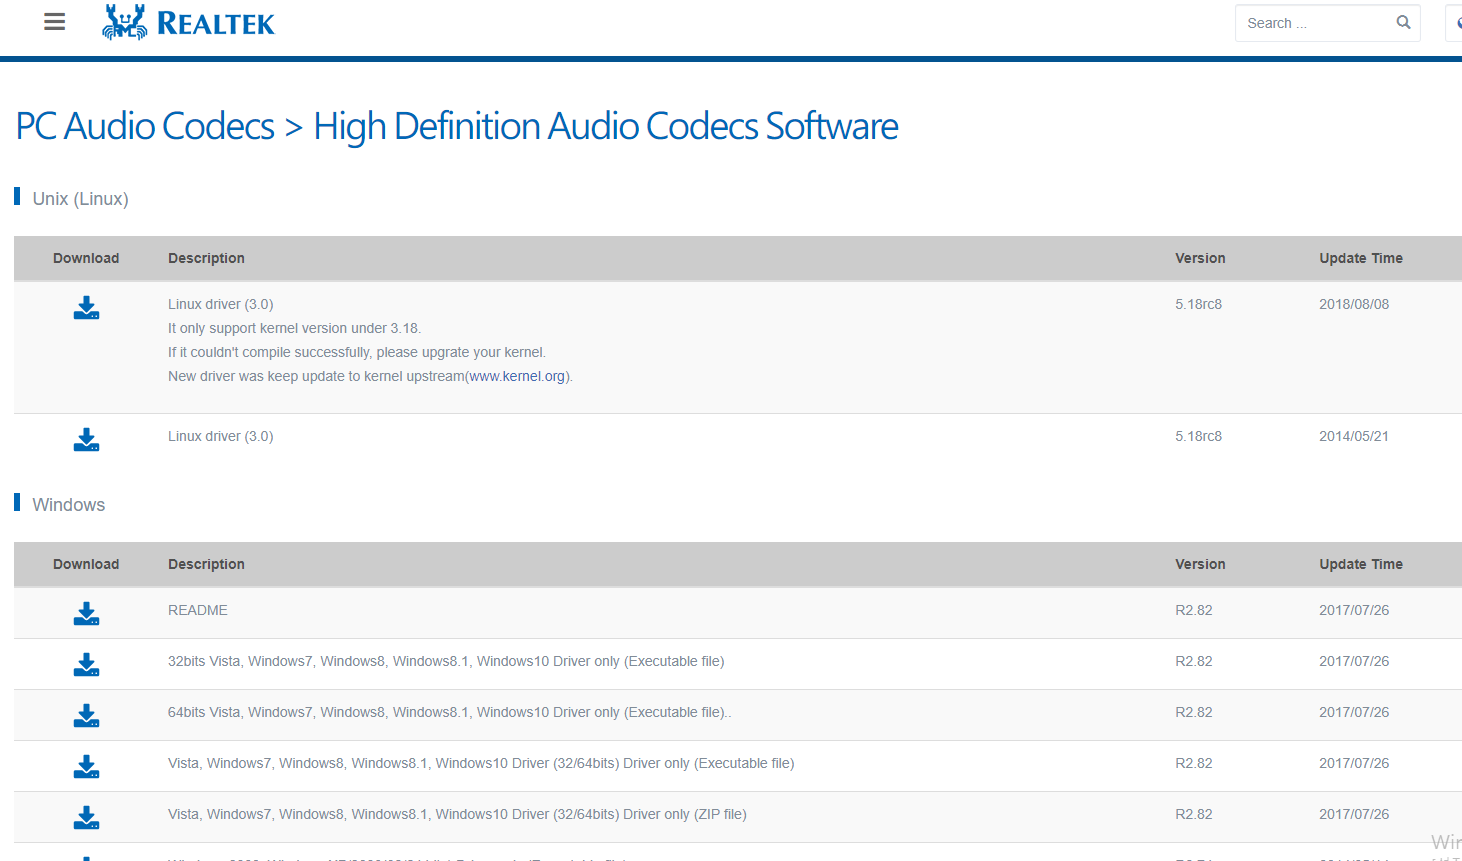
Task: Select 'It only support kernel version under 3.18.'
Action: (295, 328)
